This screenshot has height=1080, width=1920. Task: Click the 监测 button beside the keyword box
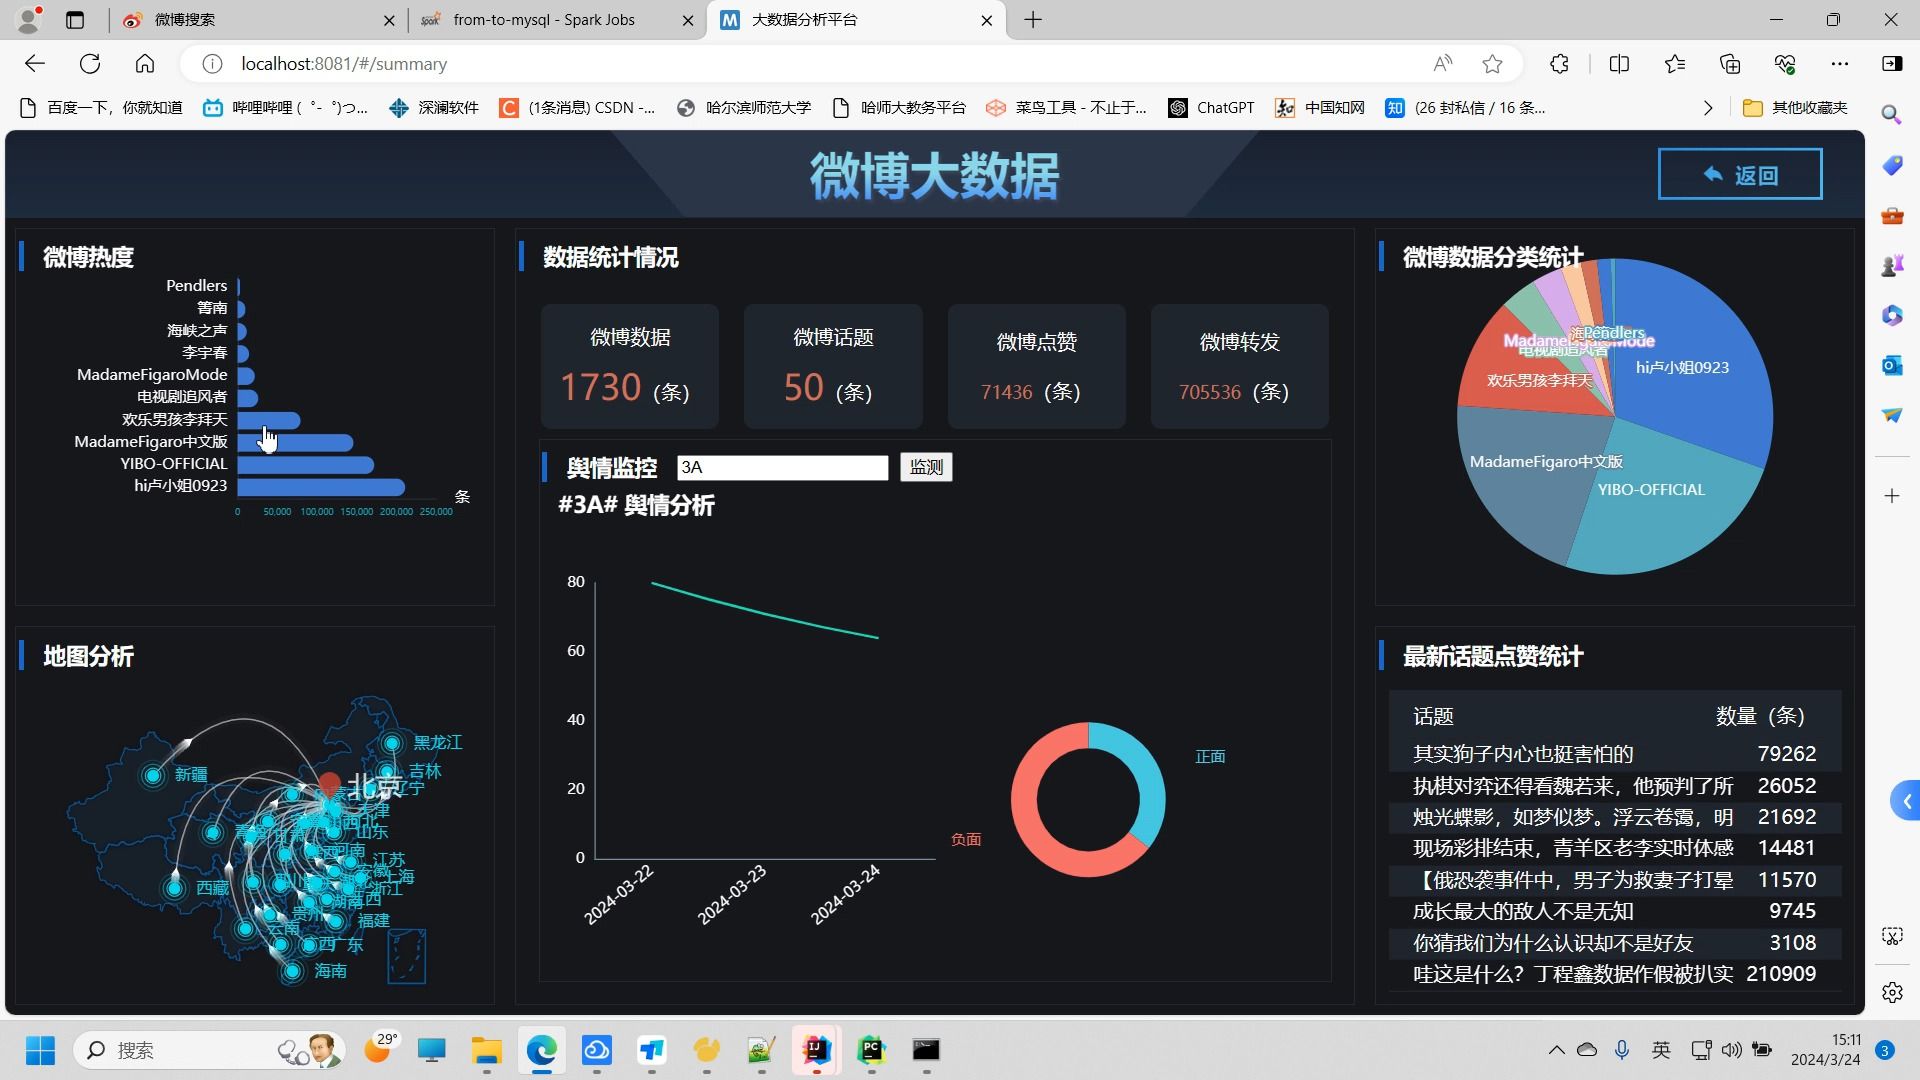coord(925,467)
